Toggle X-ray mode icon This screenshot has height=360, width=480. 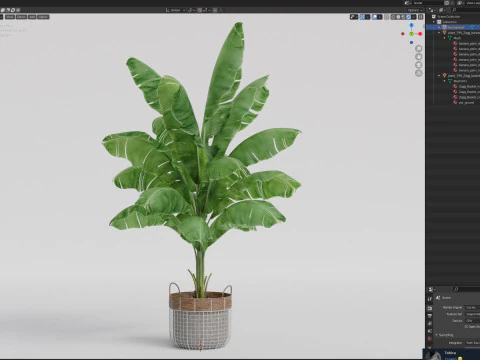point(387,17)
